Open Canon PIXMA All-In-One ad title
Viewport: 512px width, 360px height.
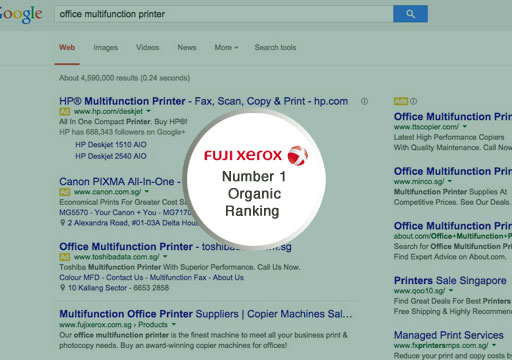pyautogui.click(x=120, y=182)
